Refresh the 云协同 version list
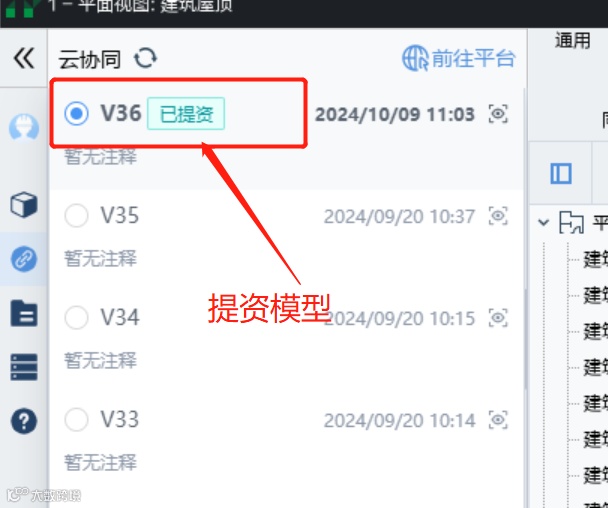The width and height of the screenshot is (608, 508). click(145, 59)
